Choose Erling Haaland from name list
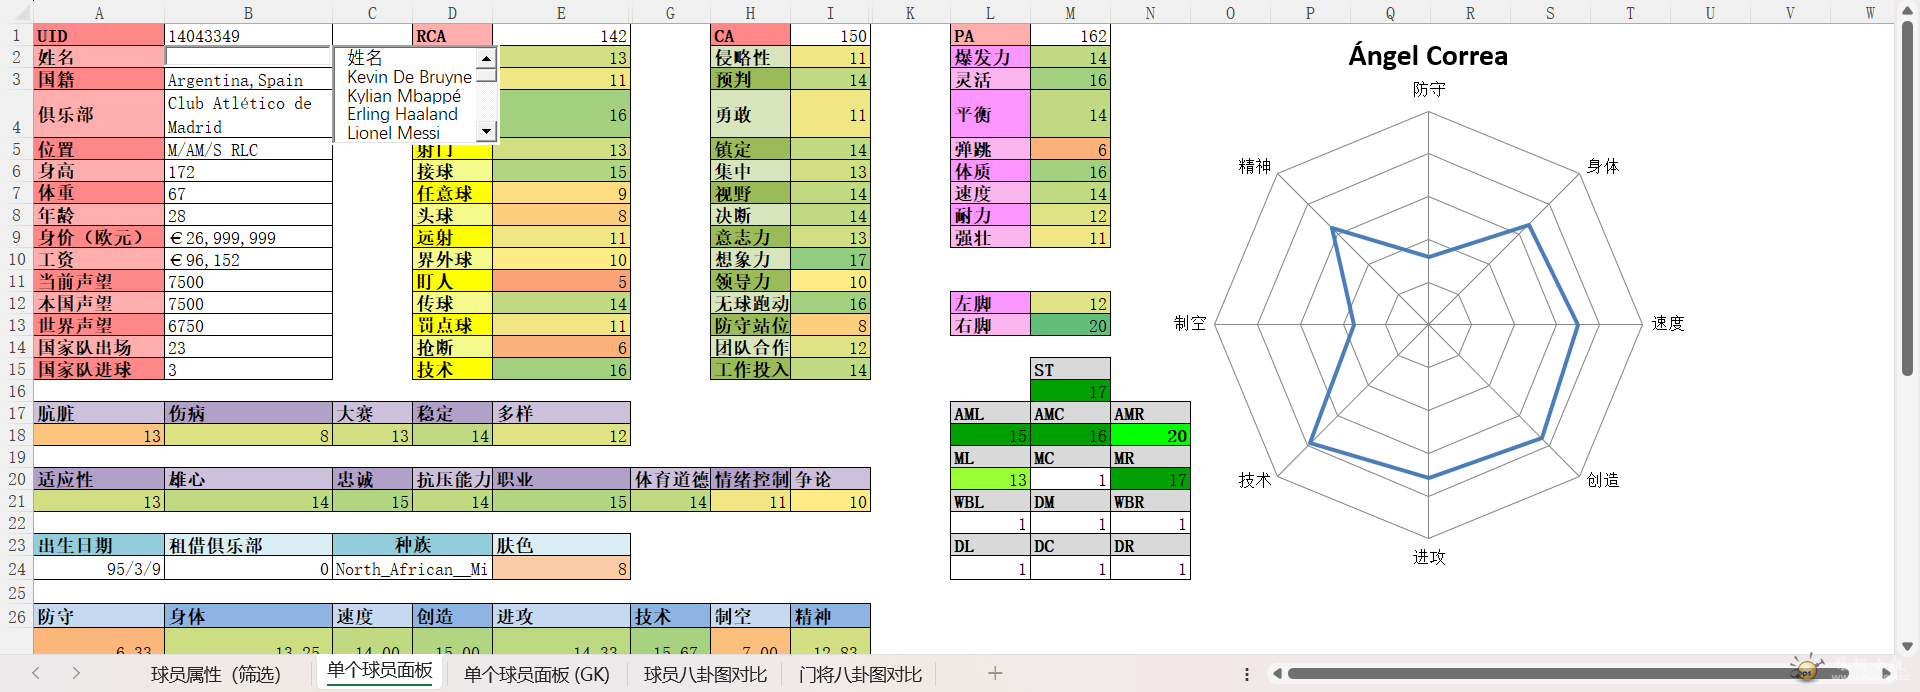 pos(402,114)
